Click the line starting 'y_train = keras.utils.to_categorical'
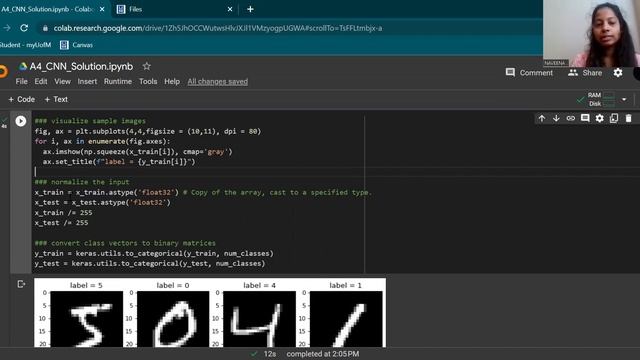 (154, 253)
